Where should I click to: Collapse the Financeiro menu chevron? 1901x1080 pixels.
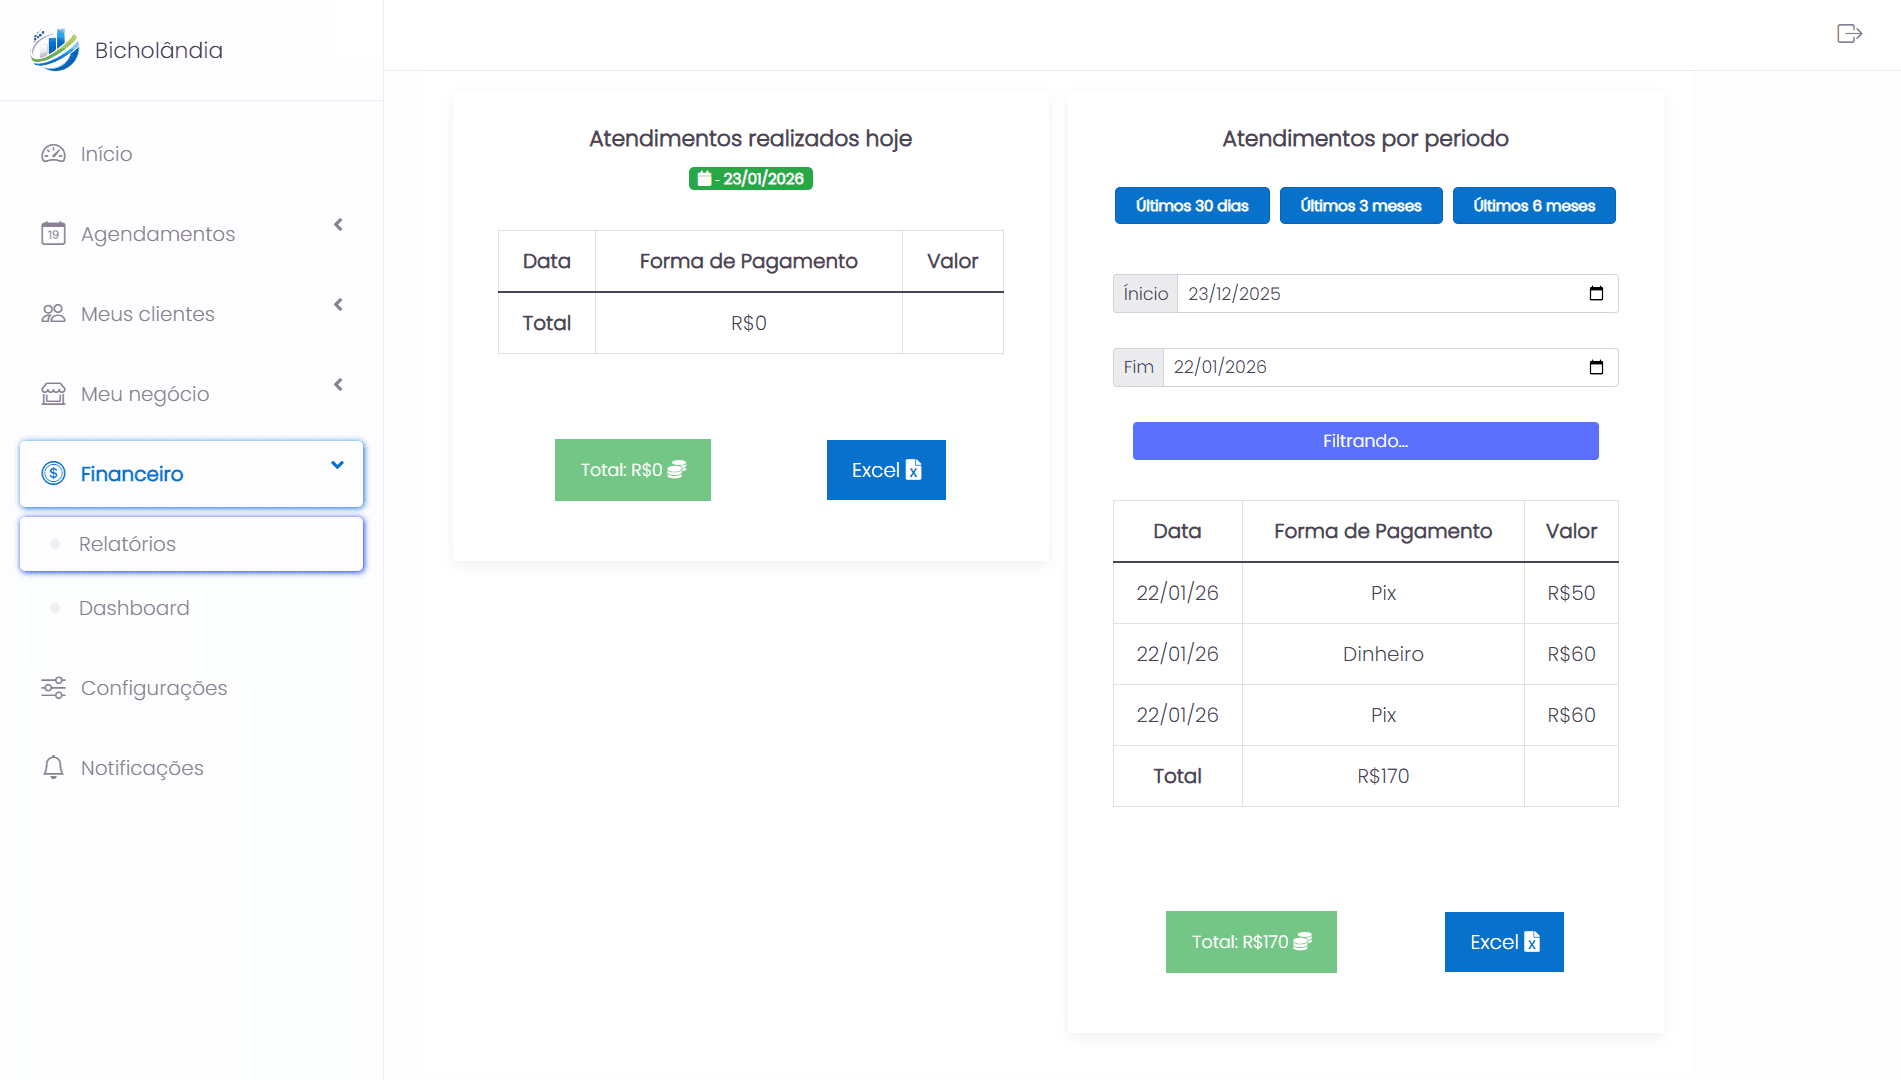point(337,465)
